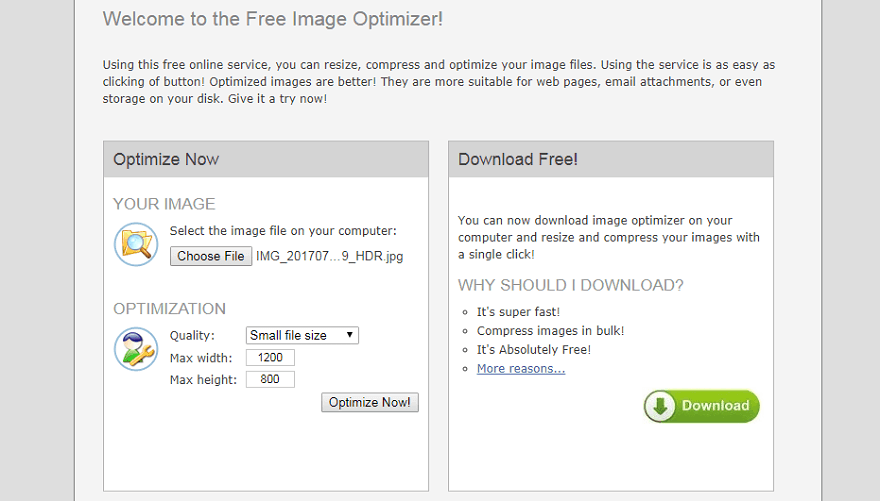This screenshot has width=880, height=501.
Task: Click the Quality: label
Action: [192, 336]
